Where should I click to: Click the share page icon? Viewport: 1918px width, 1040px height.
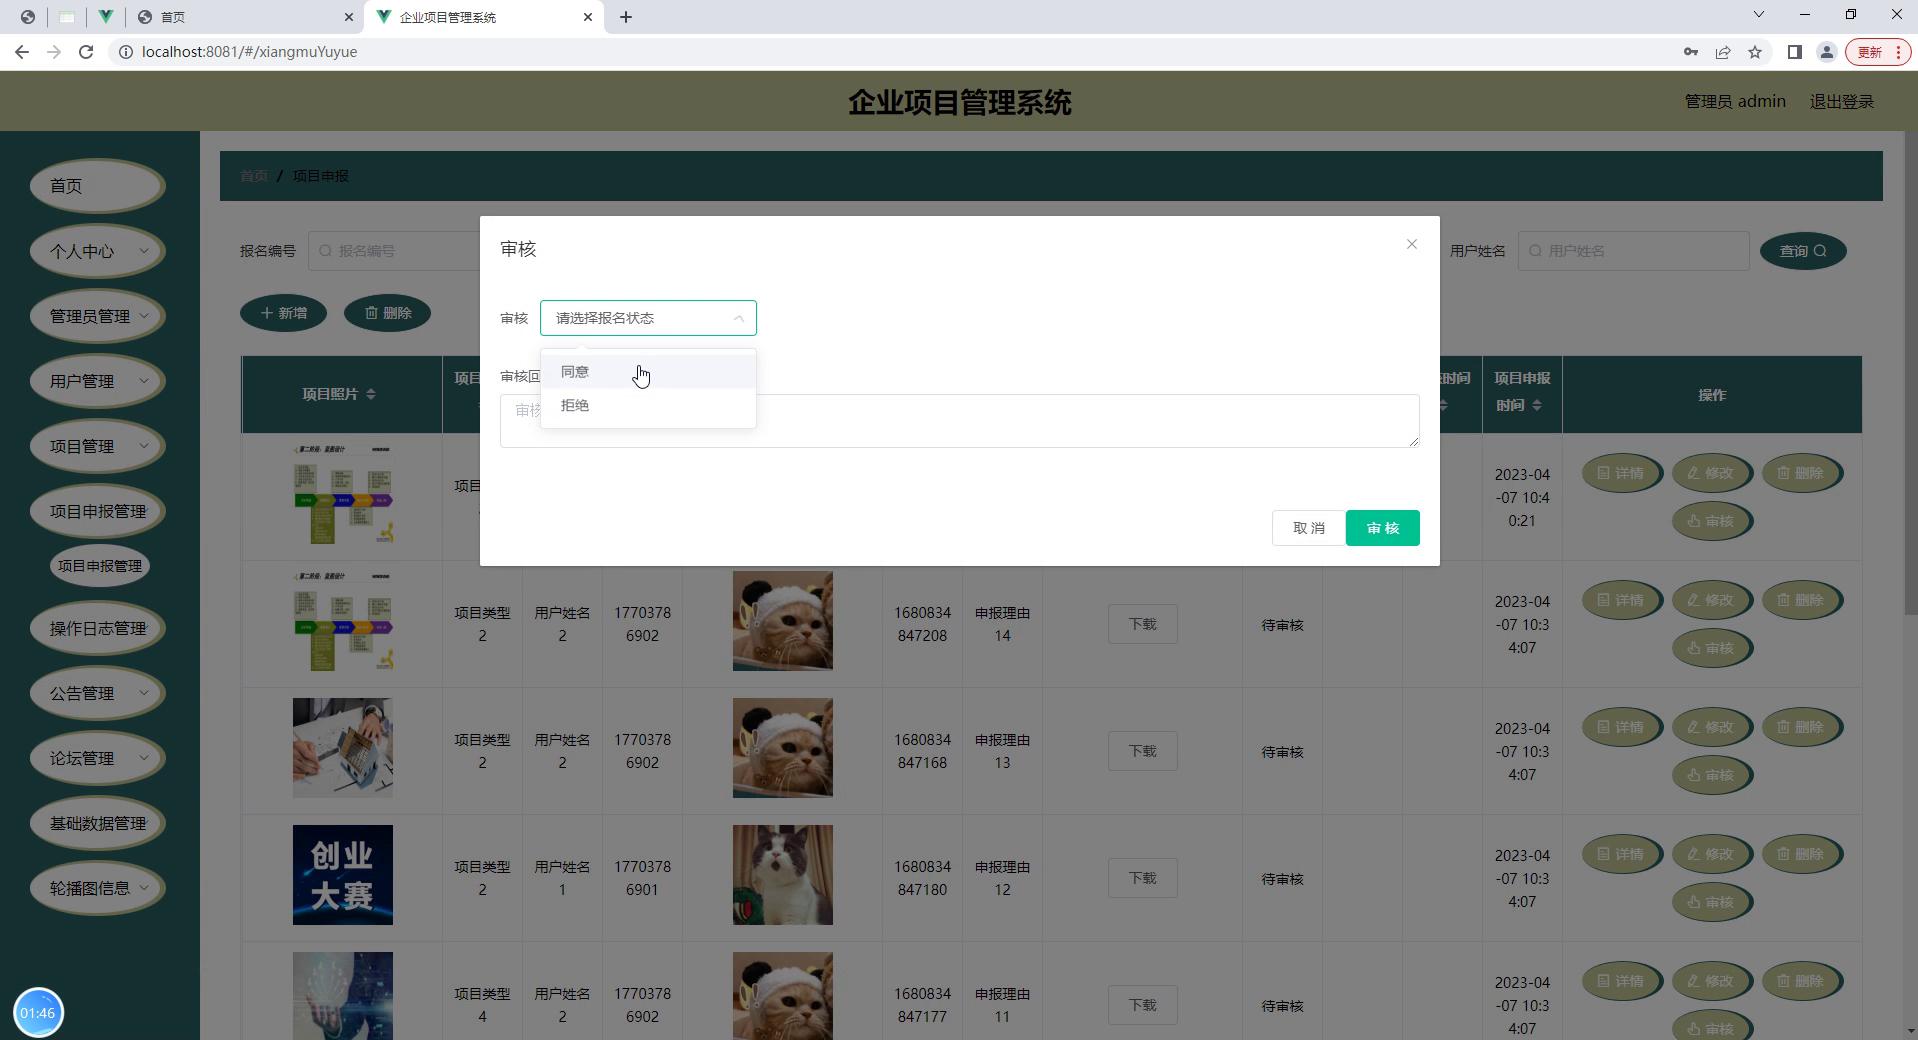pos(1723,52)
